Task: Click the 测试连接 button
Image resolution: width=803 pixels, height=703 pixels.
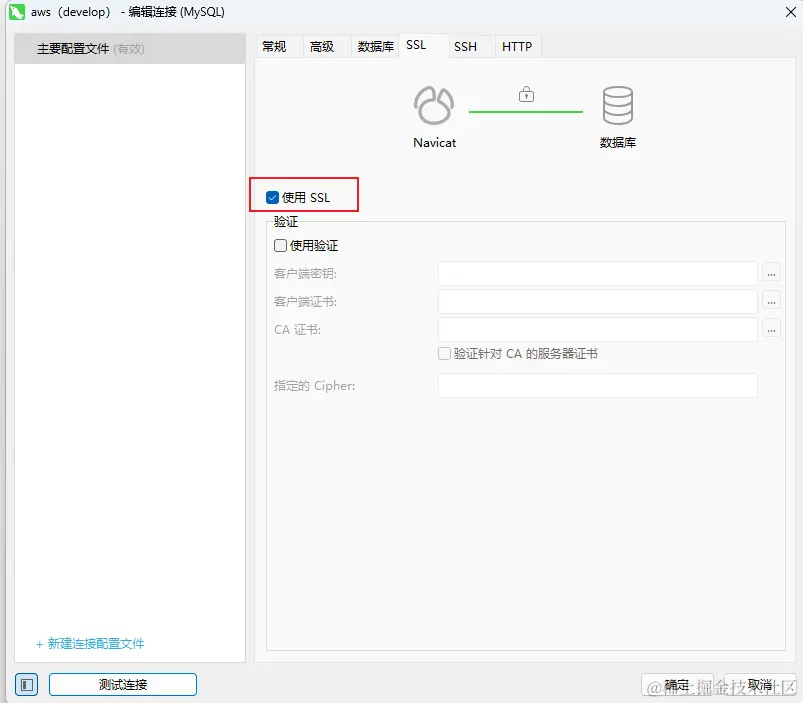Action: pyautogui.click(x=123, y=685)
